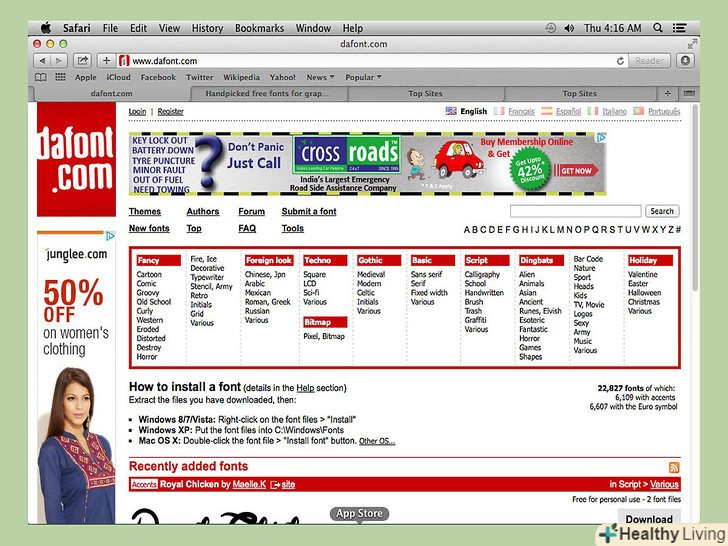The width and height of the screenshot is (728, 546).
Task: Click the show all tabs icon
Action: click(689, 93)
